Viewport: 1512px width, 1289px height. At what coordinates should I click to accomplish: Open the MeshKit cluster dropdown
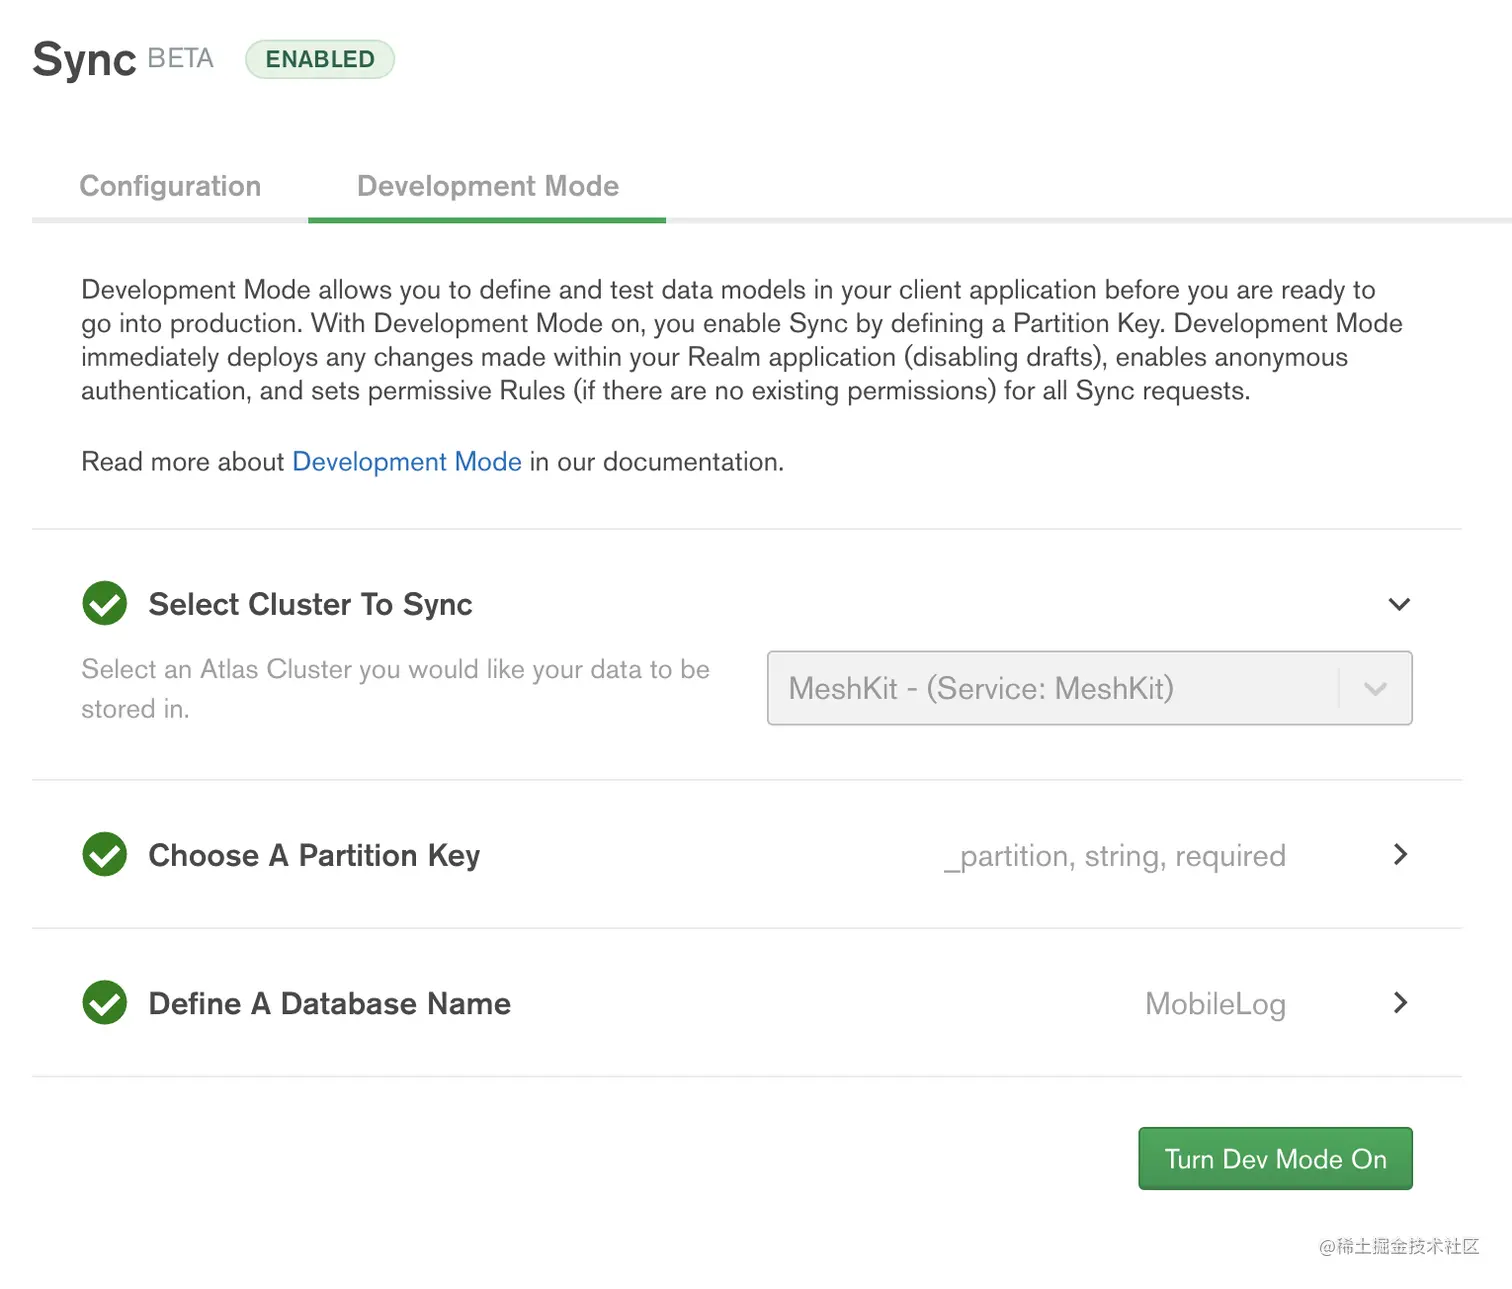(x=1089, y=688)
